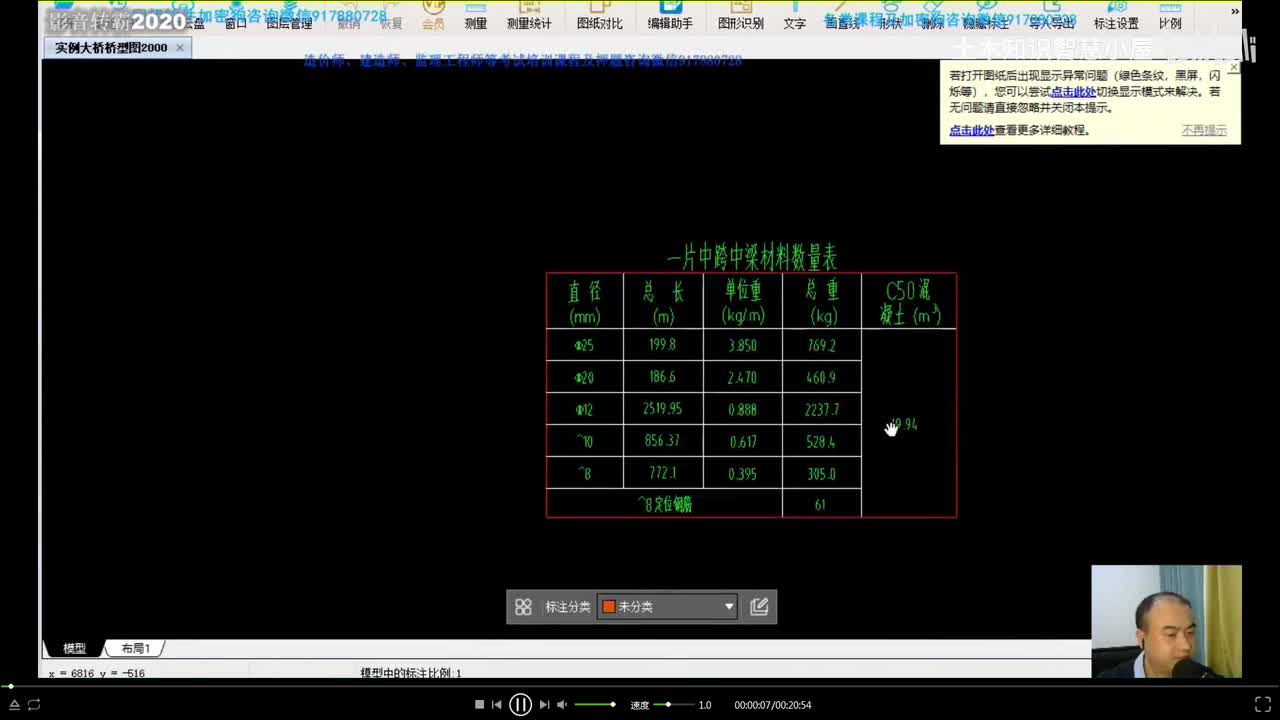Viewport: 1280px width, 720px height.
Task: Click table cell 460.9
Action: click(821, 377)
